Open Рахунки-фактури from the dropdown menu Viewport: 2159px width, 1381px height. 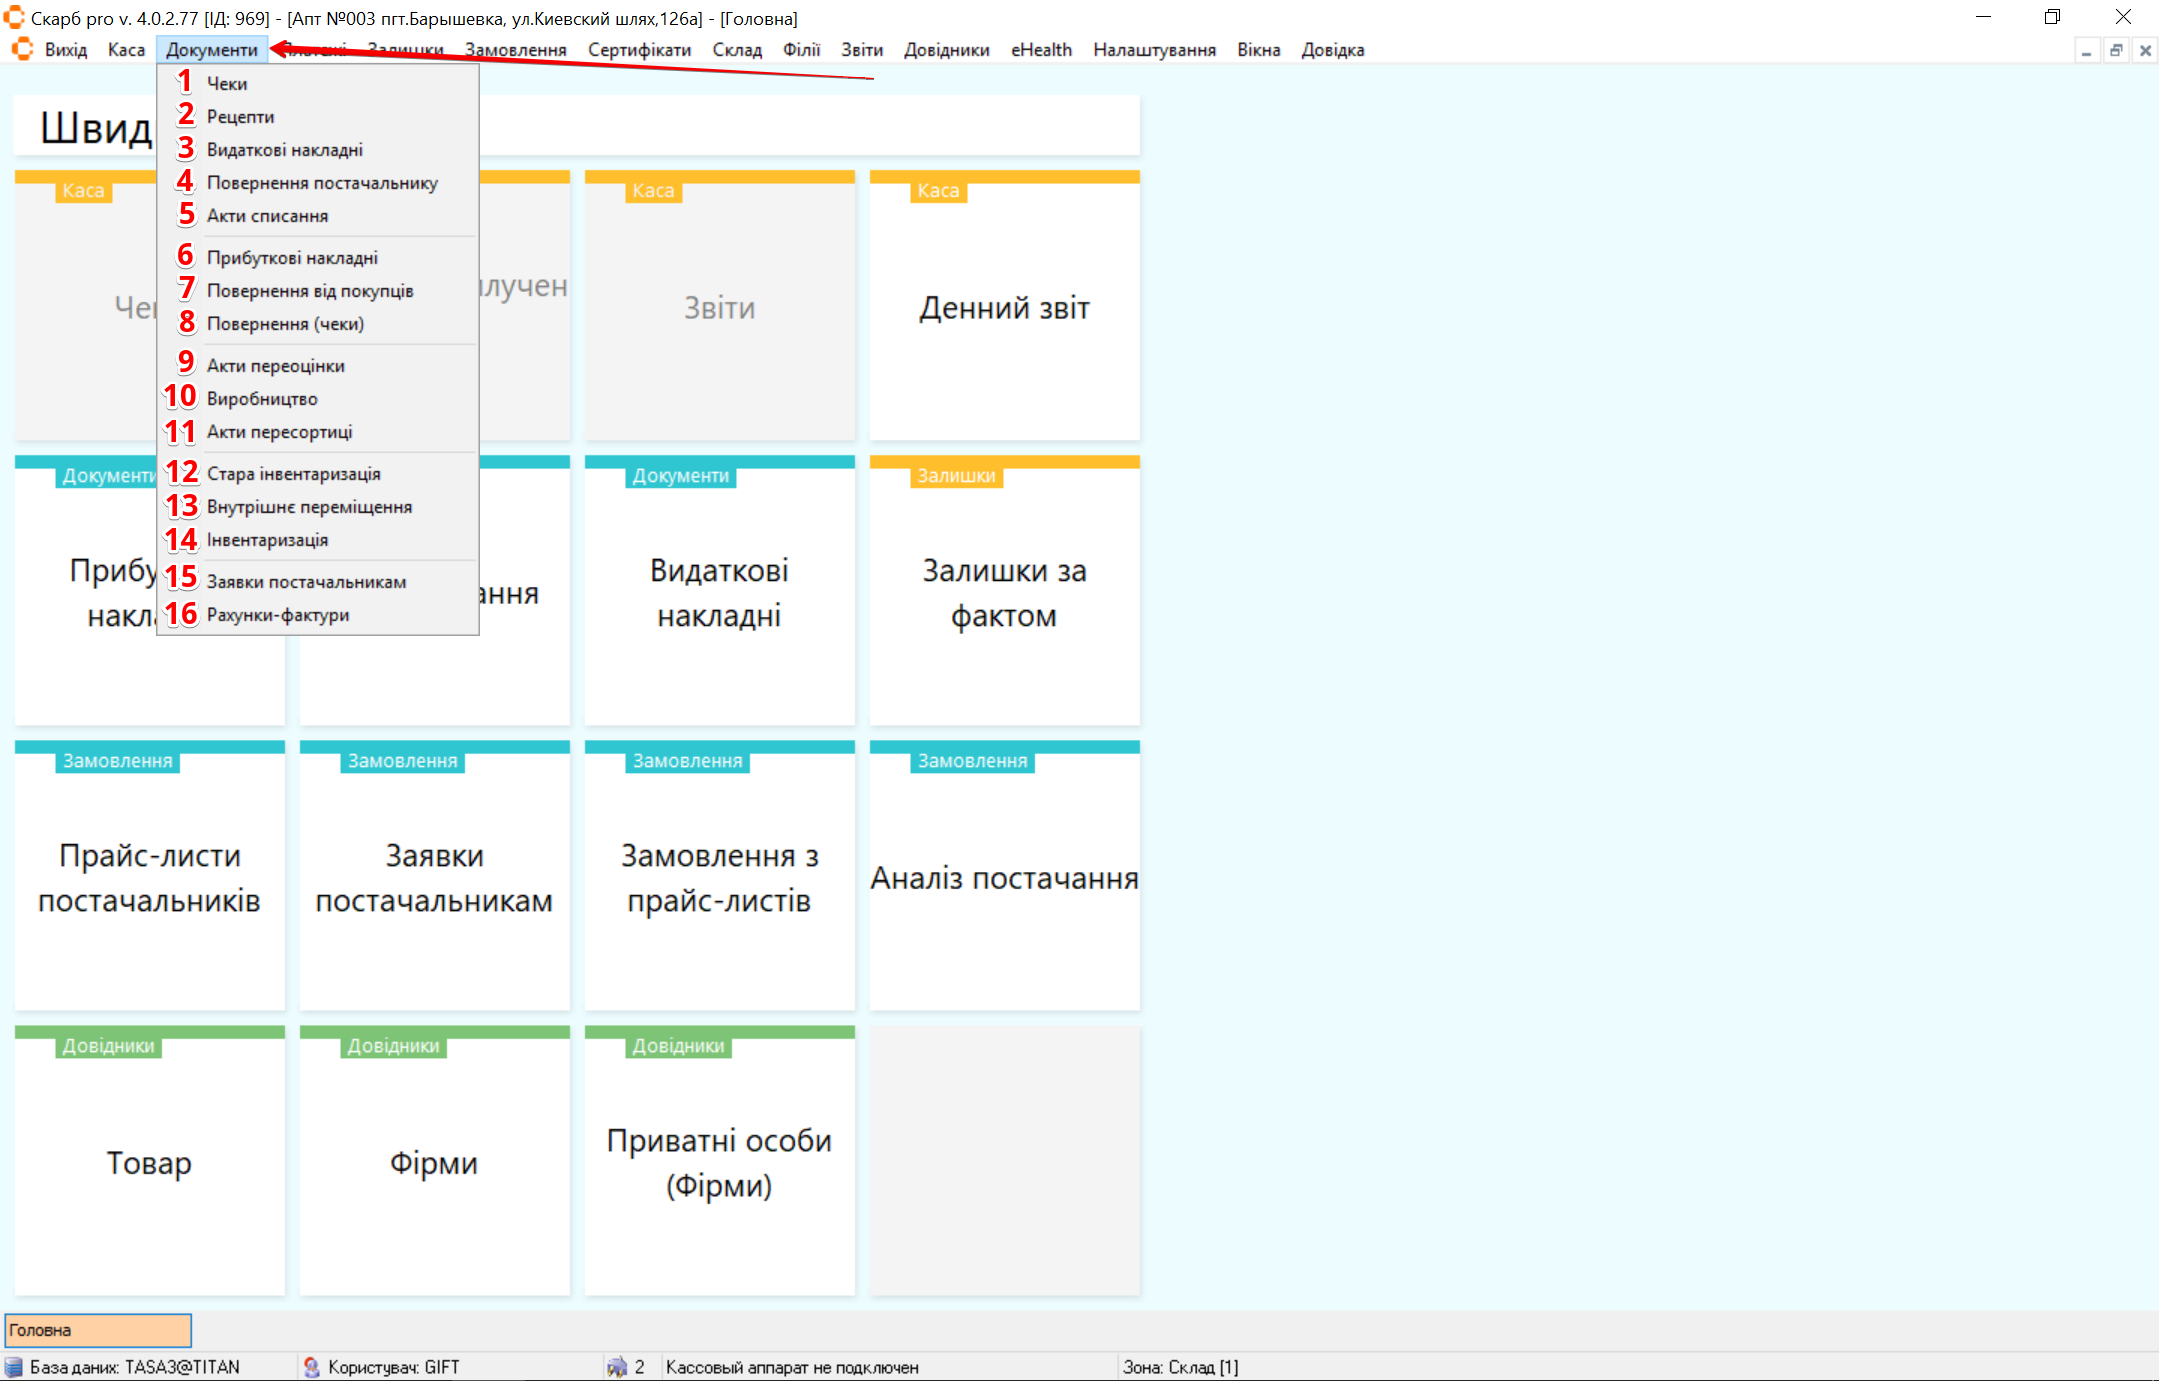[x=278, y=615]
